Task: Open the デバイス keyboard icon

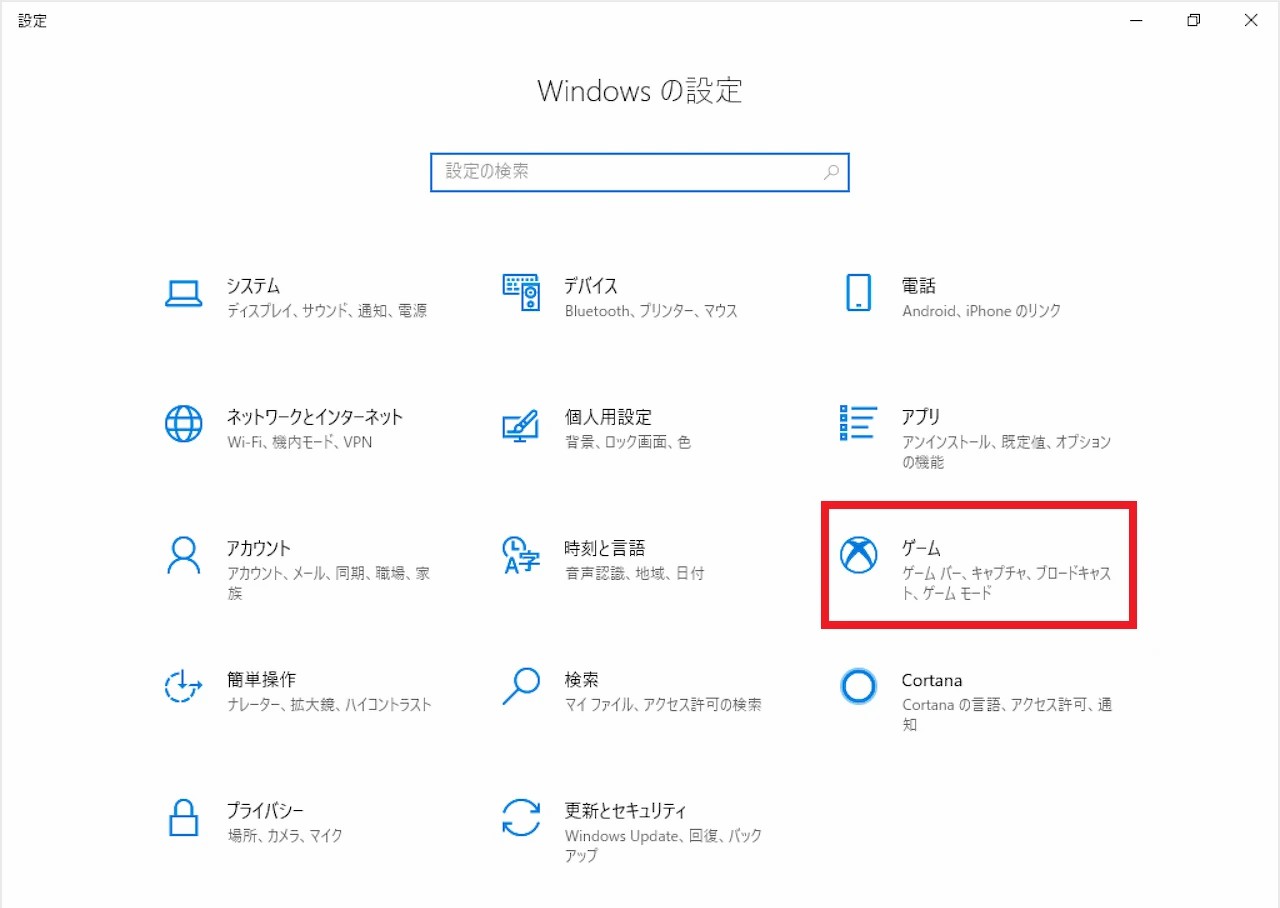Action: coord(521,293)
